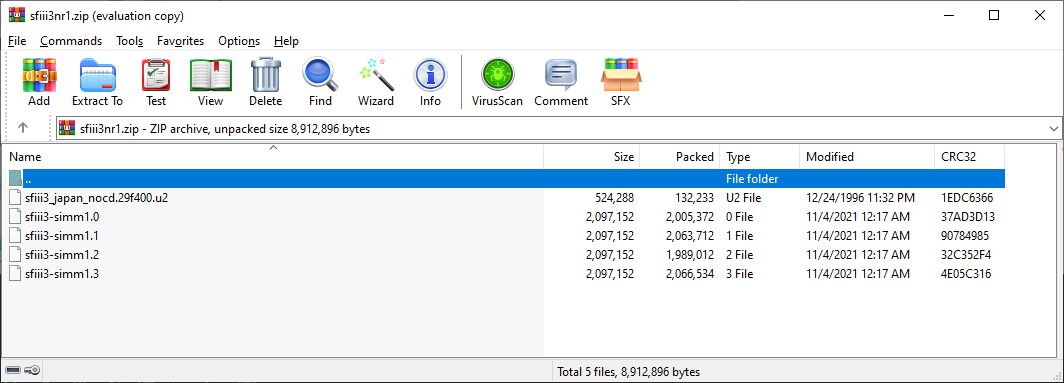
Task: Click WinRAR icon in title bar
Action: coord(16,15)
